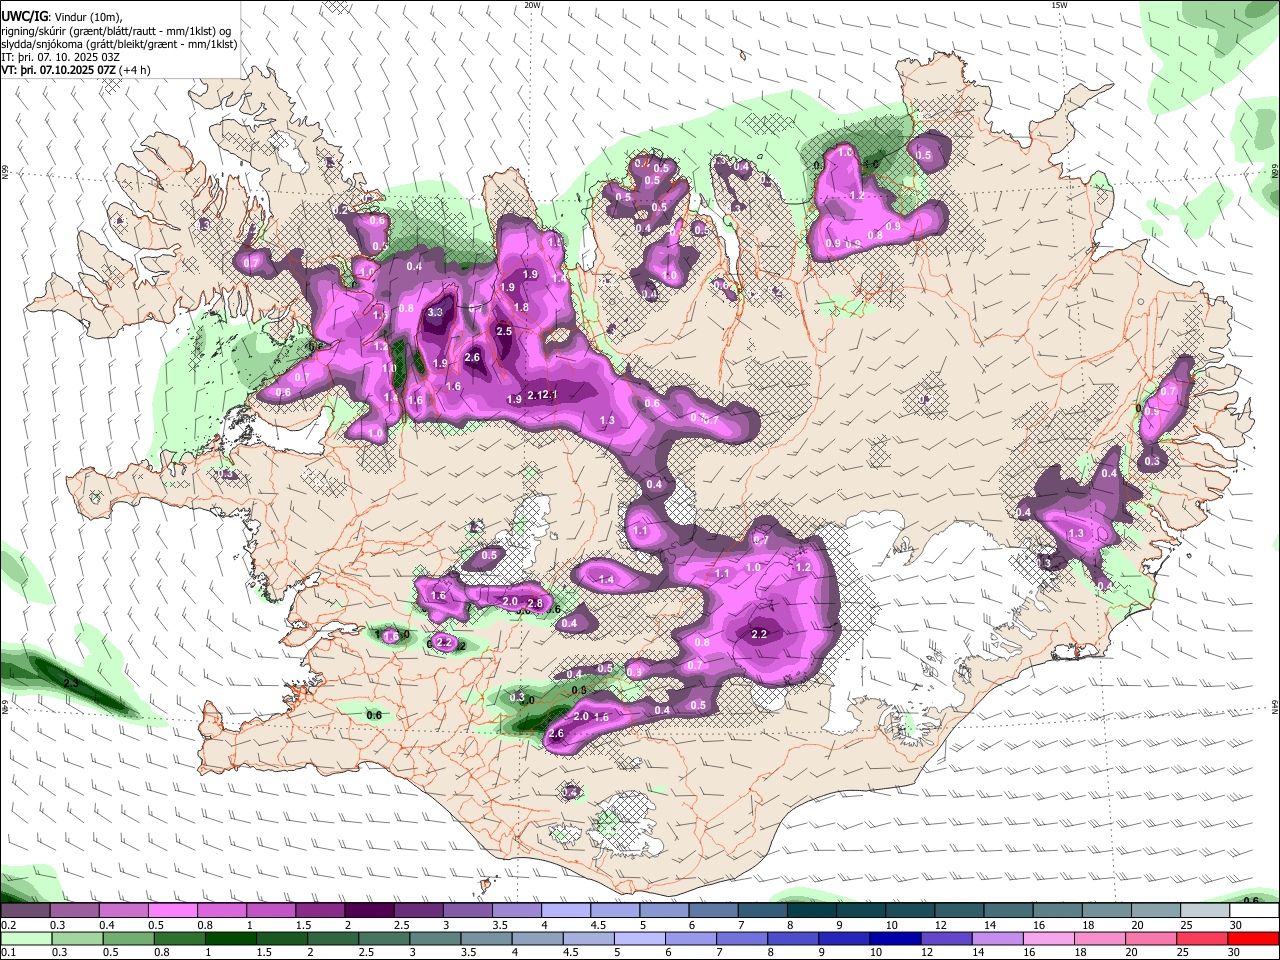1280x960 pixels.
Task: Click the white 30 swatch ending the snow legend
Action: tap(1255, 911)
